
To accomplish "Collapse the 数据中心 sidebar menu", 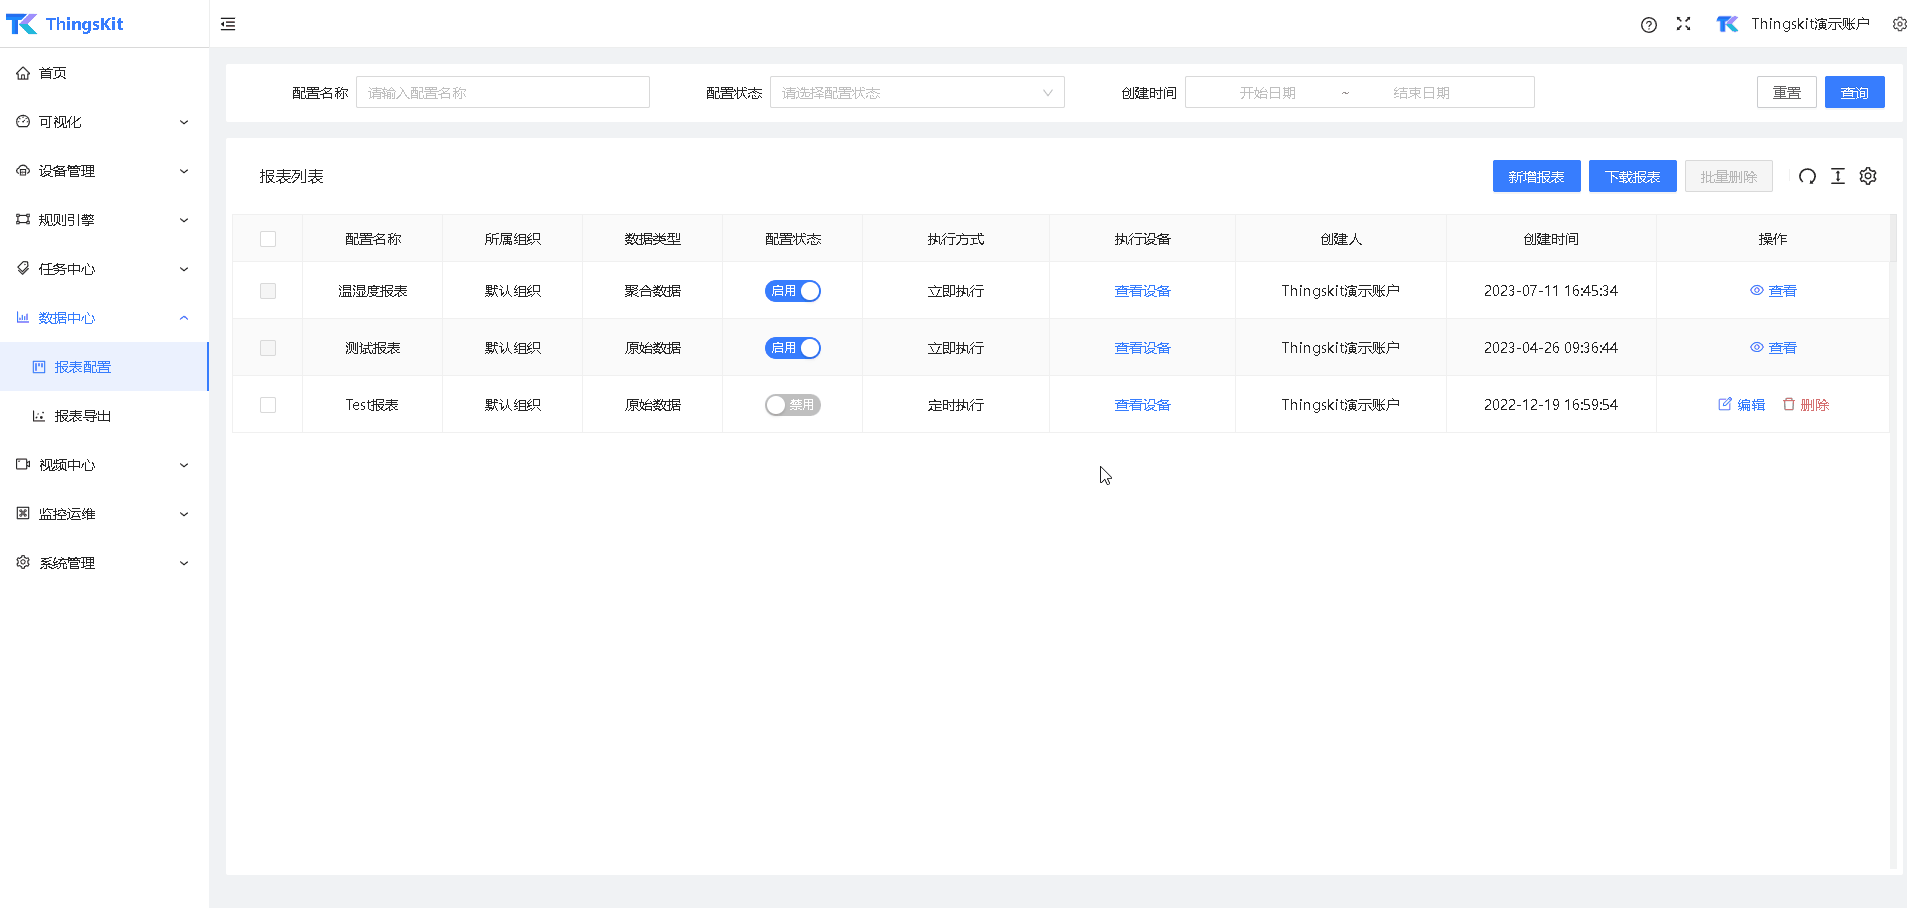I will click(104, 318).
